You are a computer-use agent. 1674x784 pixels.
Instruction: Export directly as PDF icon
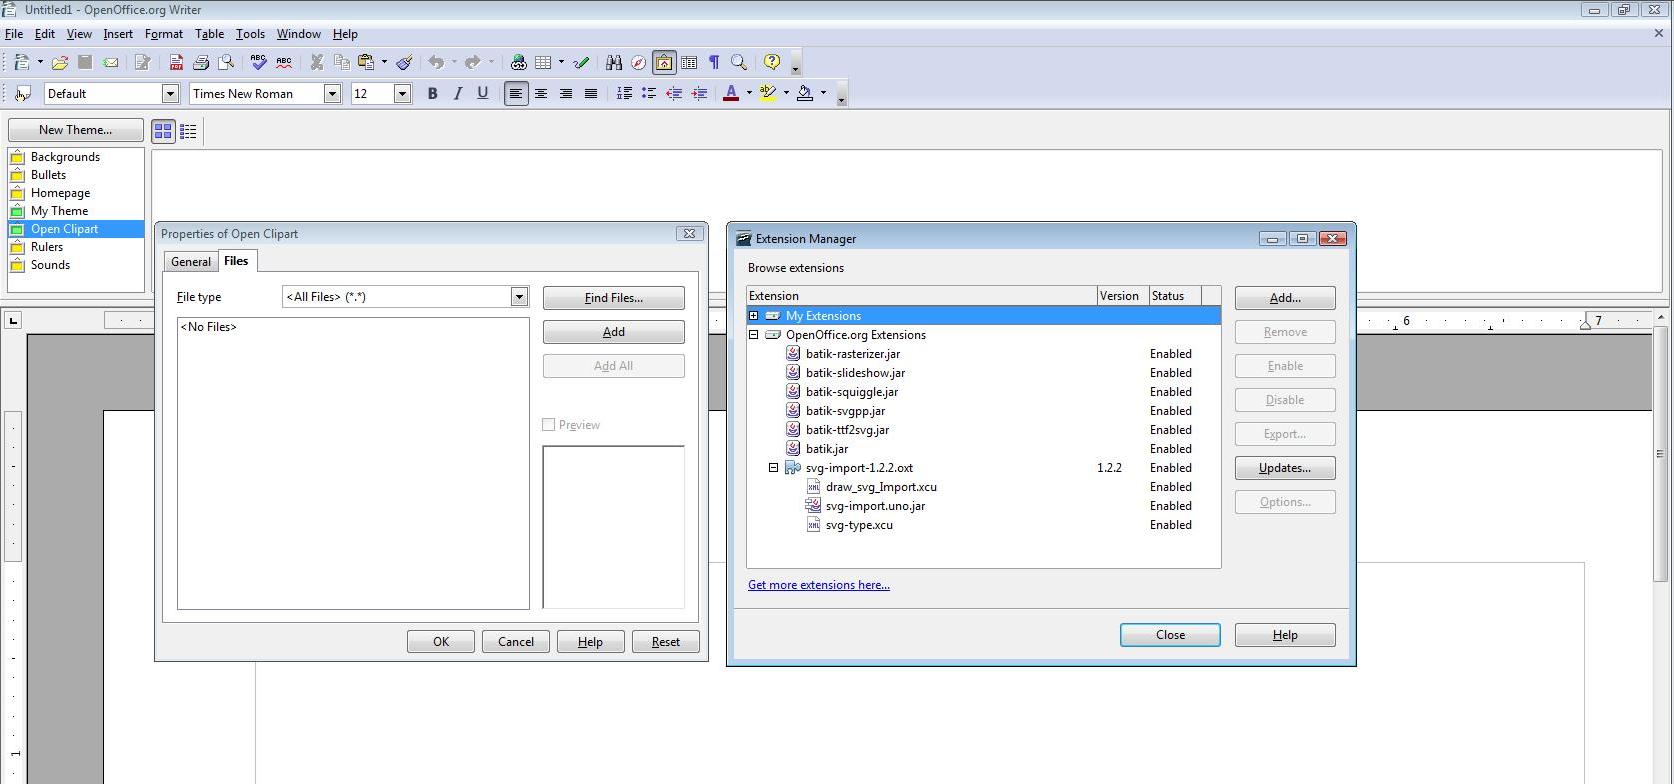tap(176, 62)
